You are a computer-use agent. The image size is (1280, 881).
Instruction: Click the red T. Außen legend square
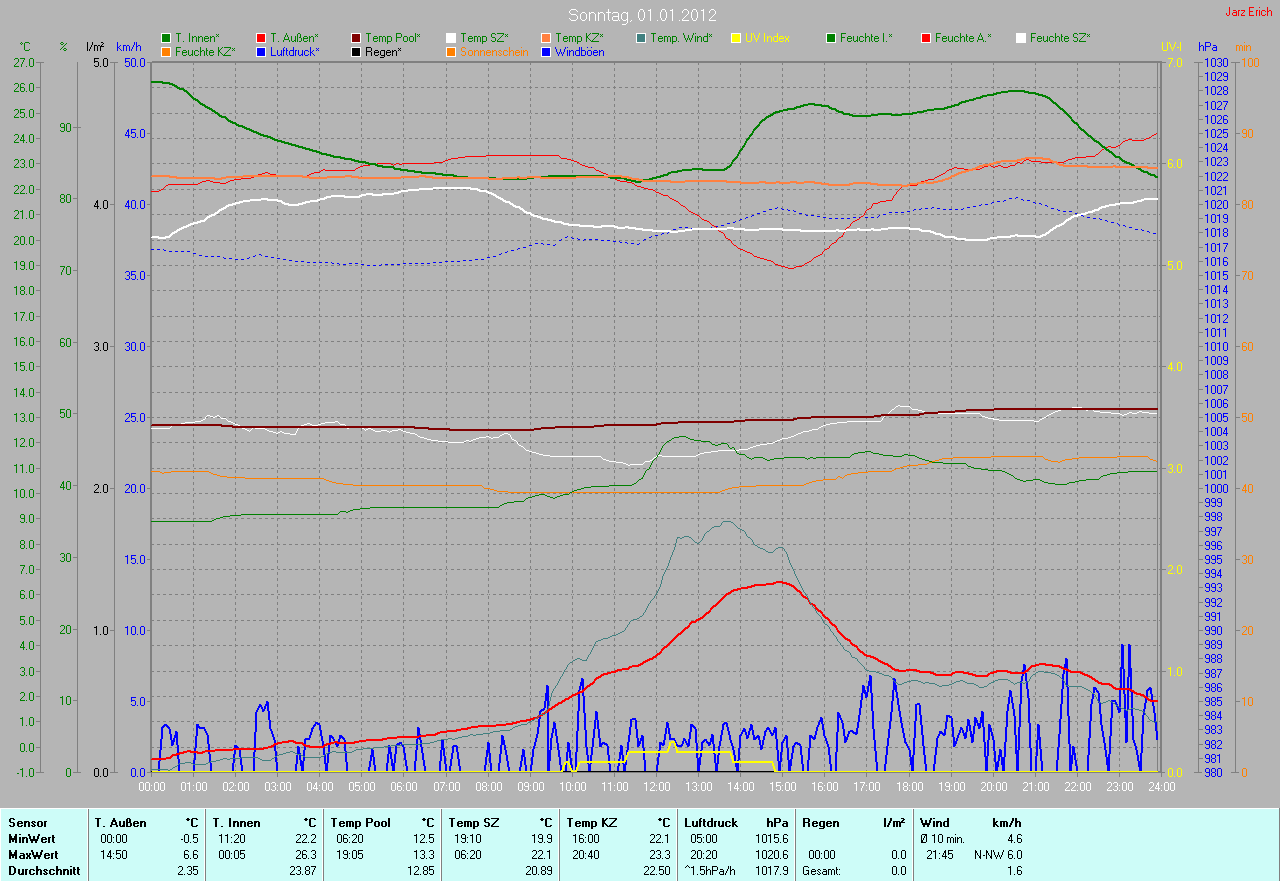click(x=261, y=38)
